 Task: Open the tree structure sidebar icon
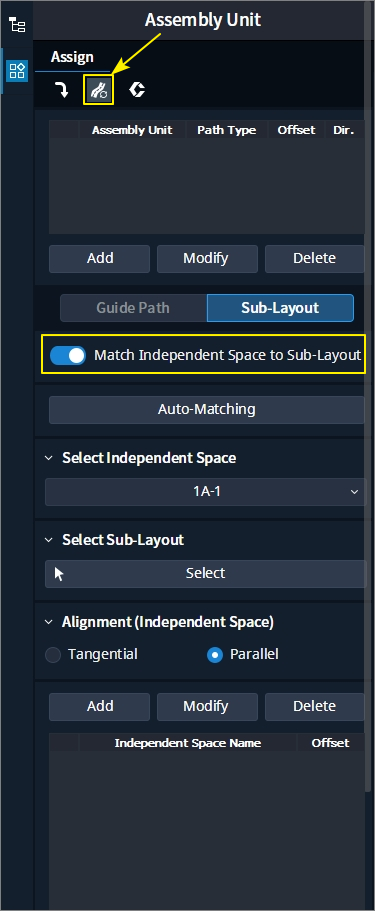coord(17,25)
